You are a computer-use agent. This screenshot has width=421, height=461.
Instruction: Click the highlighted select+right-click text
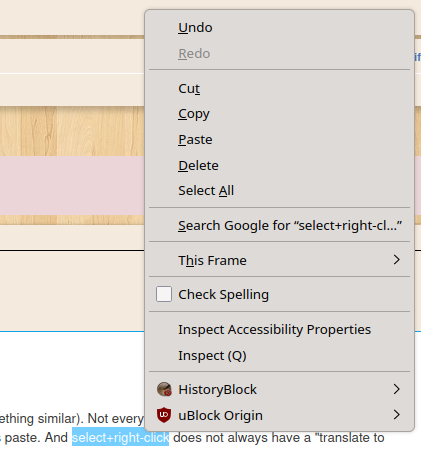pos(120,437)
